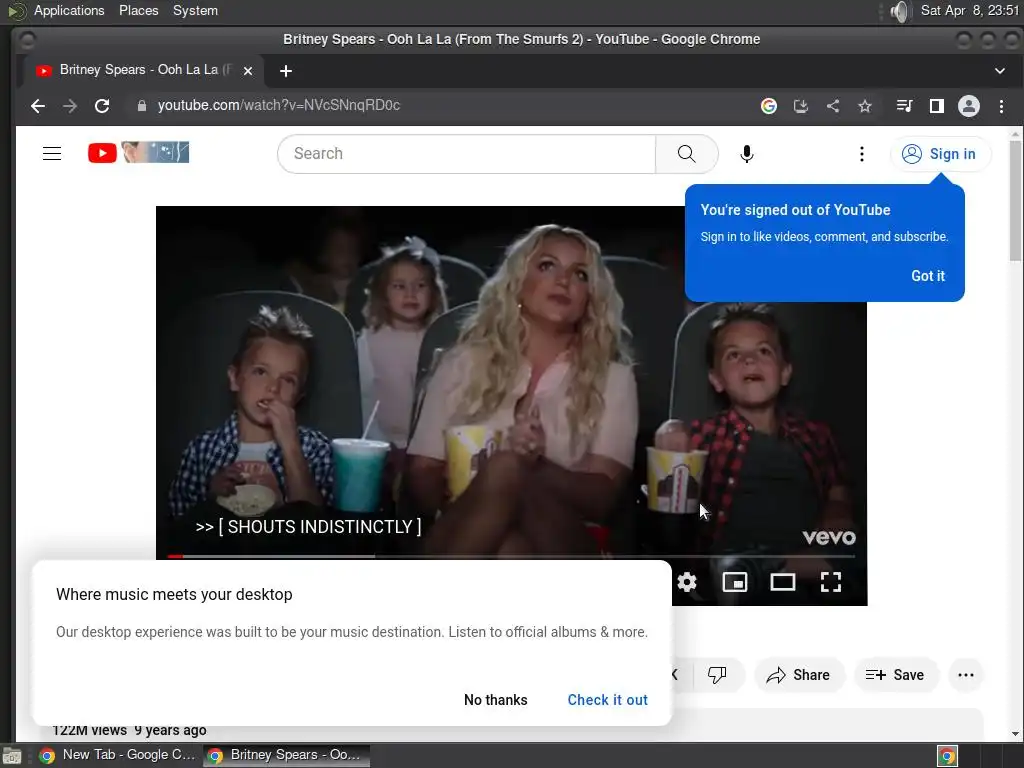The width and height of the screenshot is (1024, 768).
Task: Enter full screen mode
Action: pos(831,581)
